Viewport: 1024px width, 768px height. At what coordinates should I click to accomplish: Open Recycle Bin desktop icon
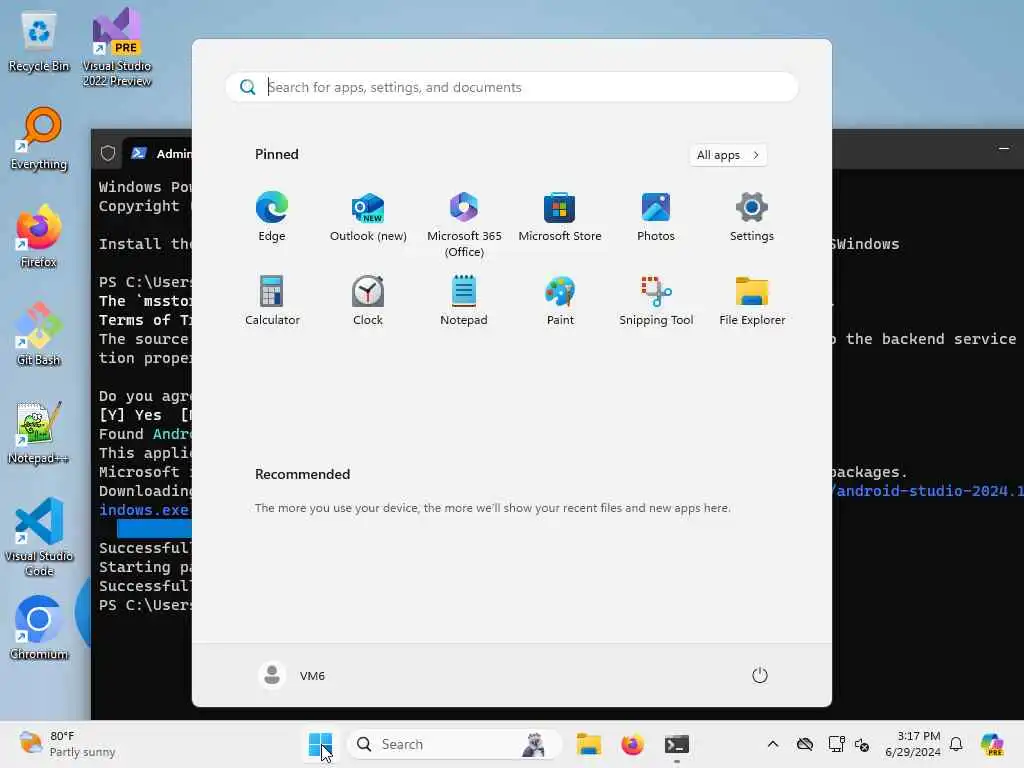click(39, 41)
